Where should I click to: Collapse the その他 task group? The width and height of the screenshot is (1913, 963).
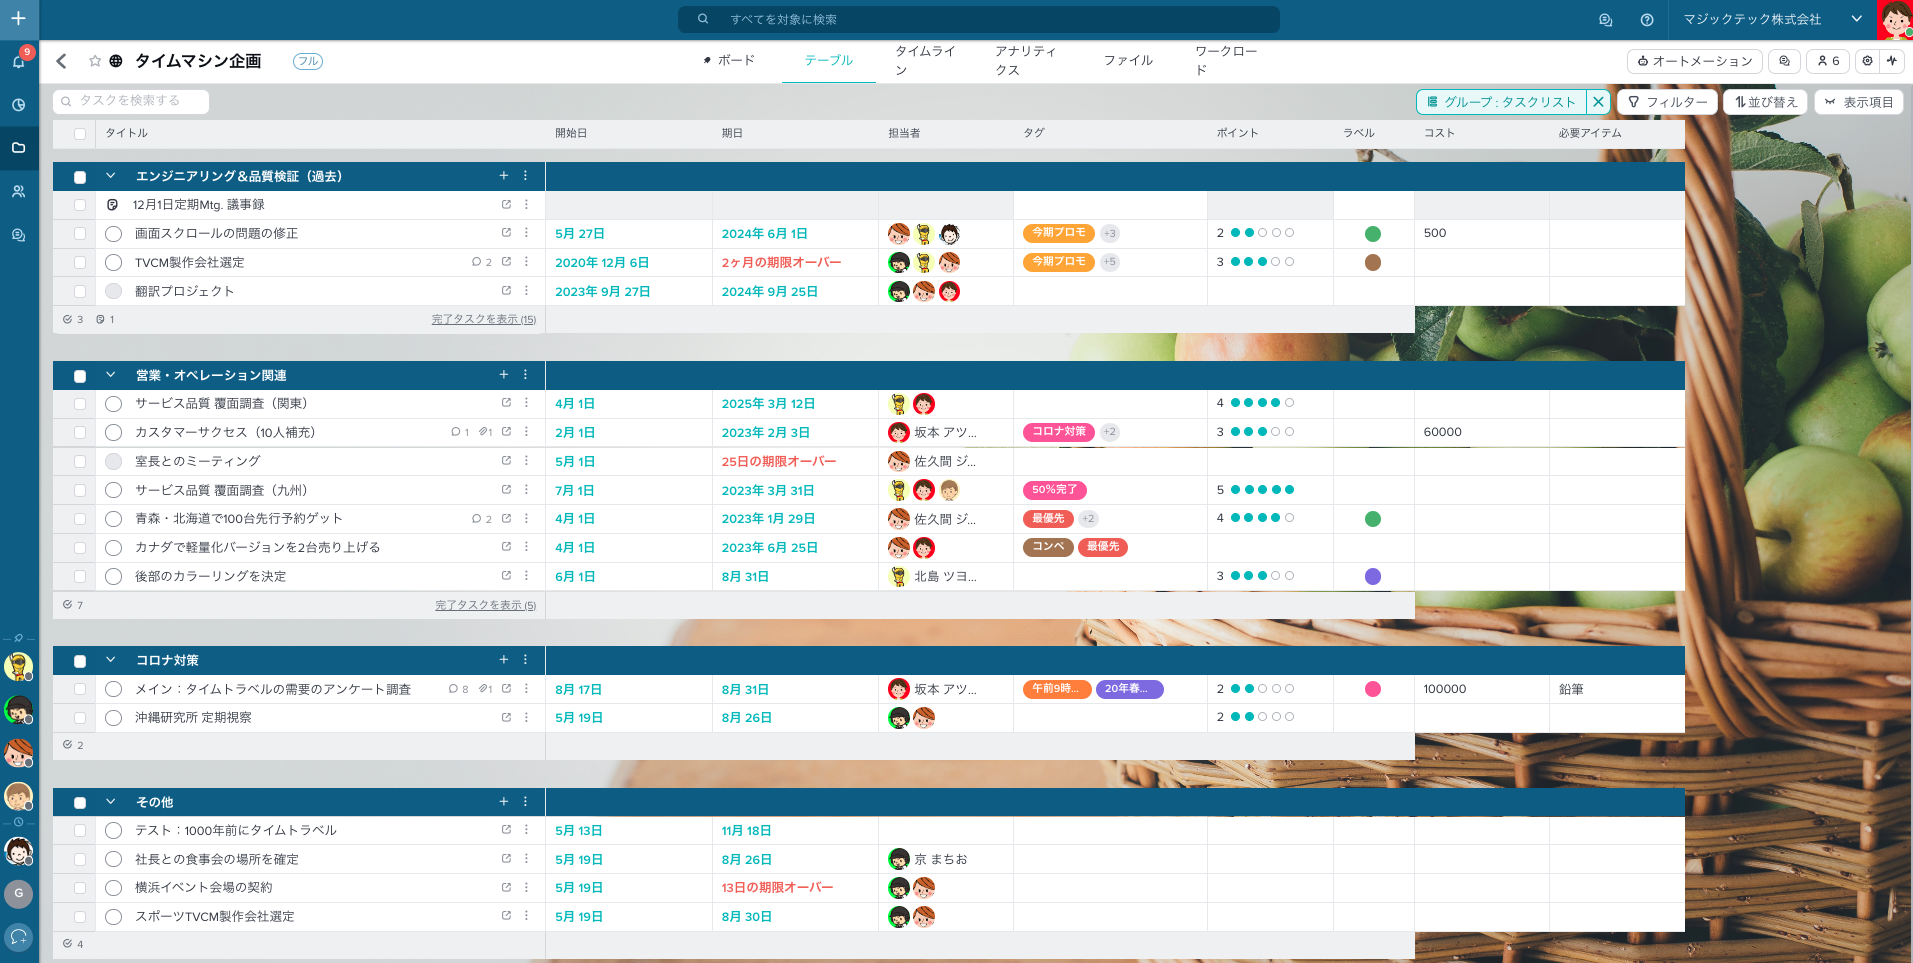[111, 802]
